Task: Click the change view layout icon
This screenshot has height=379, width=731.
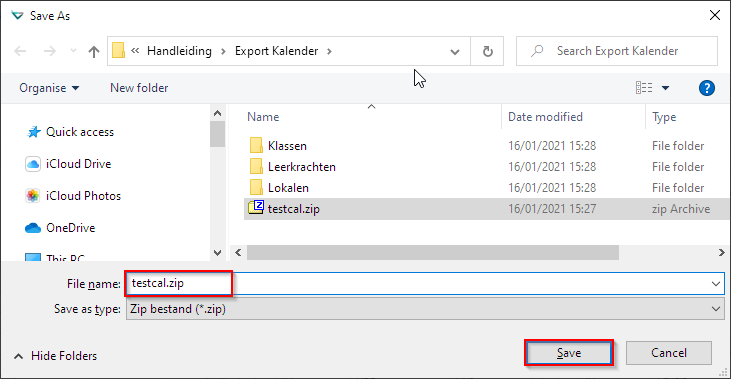Action: coord(644,88)
